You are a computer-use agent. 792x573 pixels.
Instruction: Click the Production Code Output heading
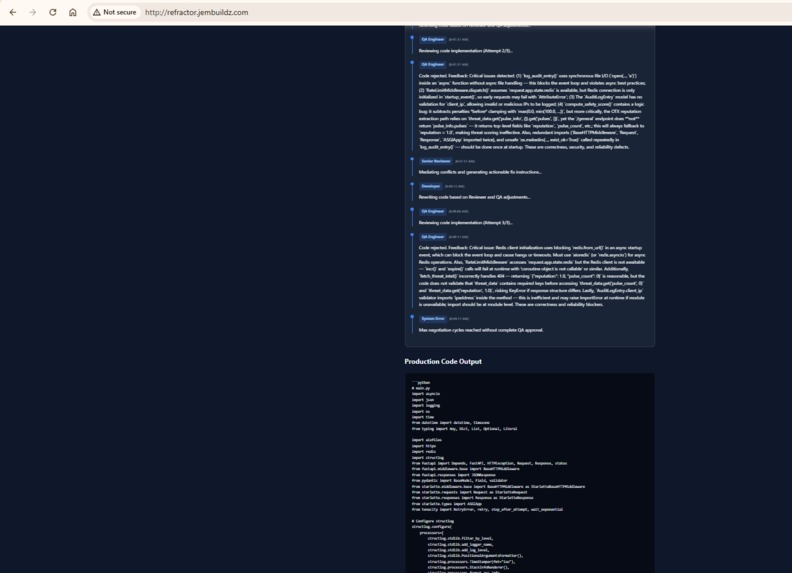(x=443, y=361)
